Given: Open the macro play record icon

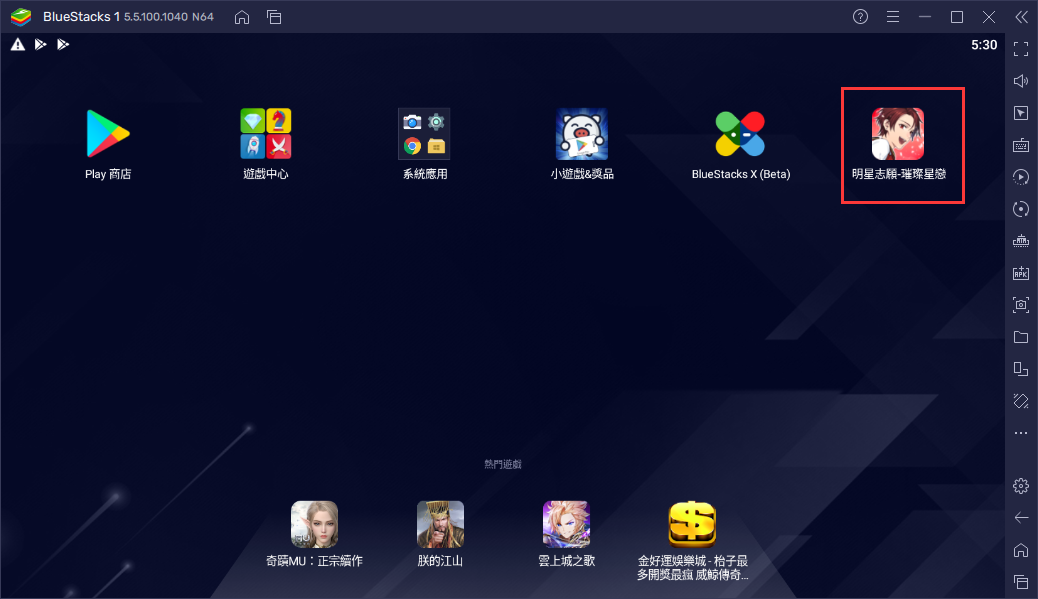Looking at the screenshot, I should click(1021, 177).
